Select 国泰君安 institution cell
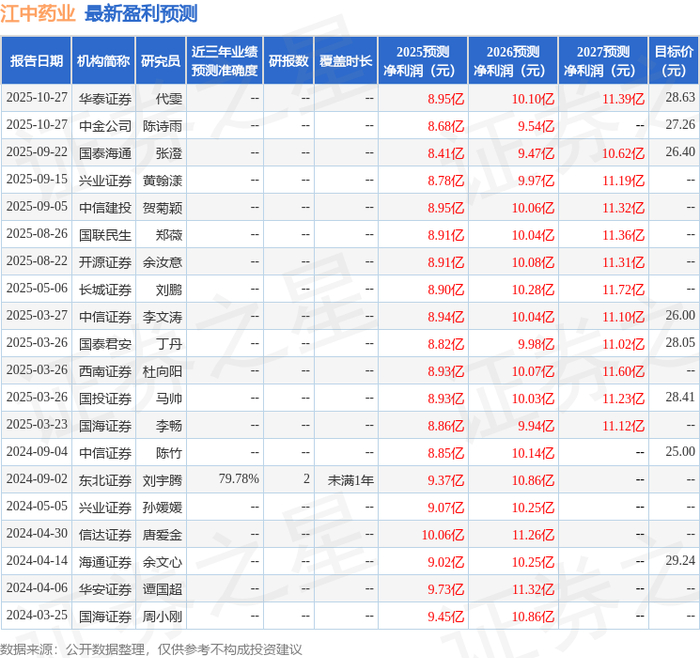Image resolution: width=700 pixels, height=658 pixels. (x=105, y=344)
